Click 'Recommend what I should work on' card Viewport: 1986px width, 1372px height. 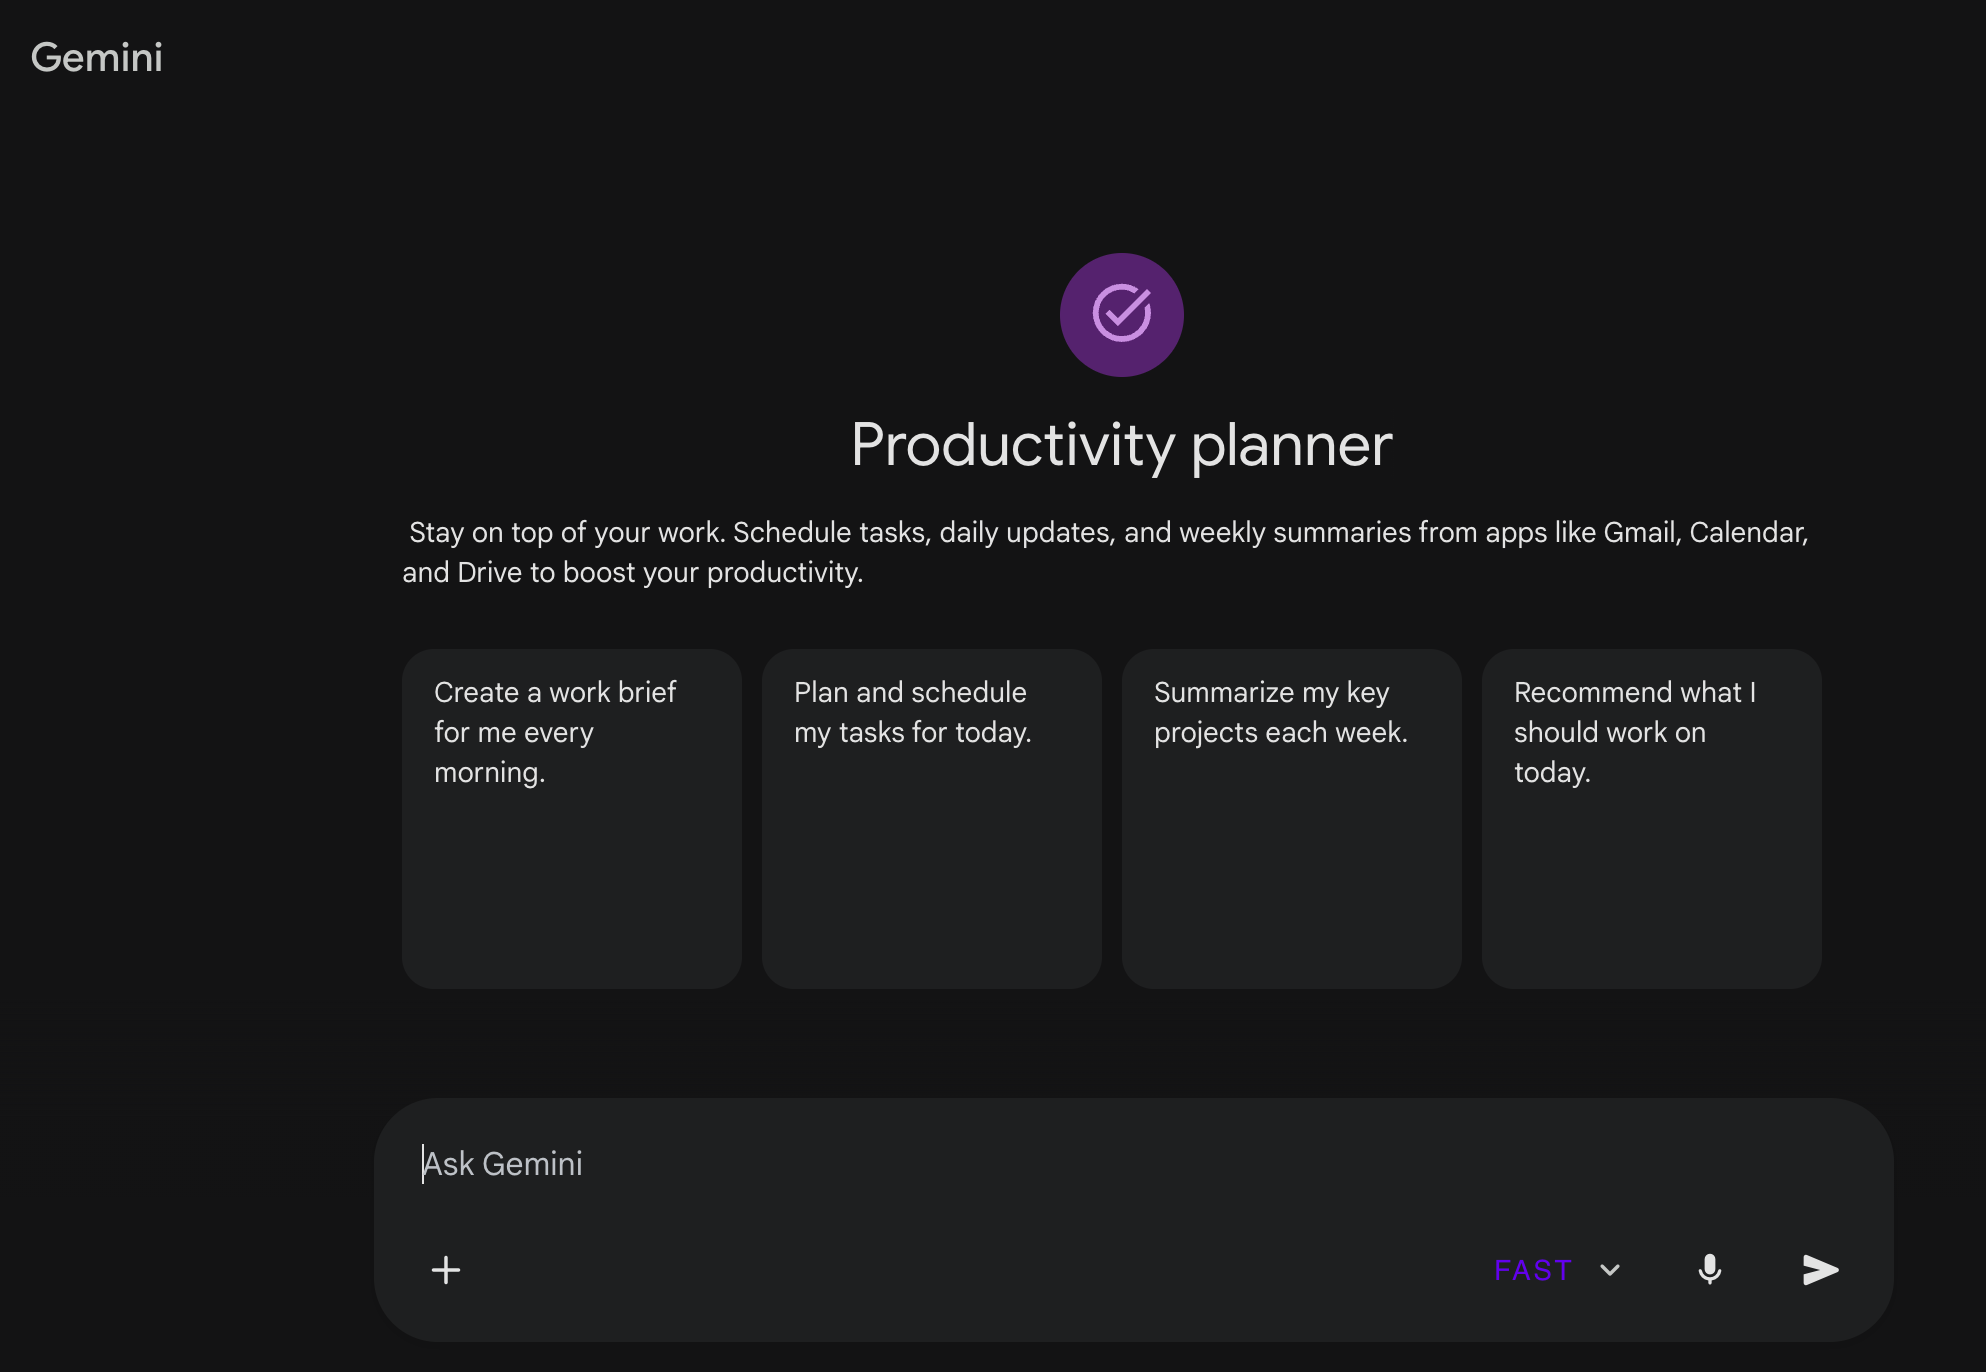tap(1651, 818)
